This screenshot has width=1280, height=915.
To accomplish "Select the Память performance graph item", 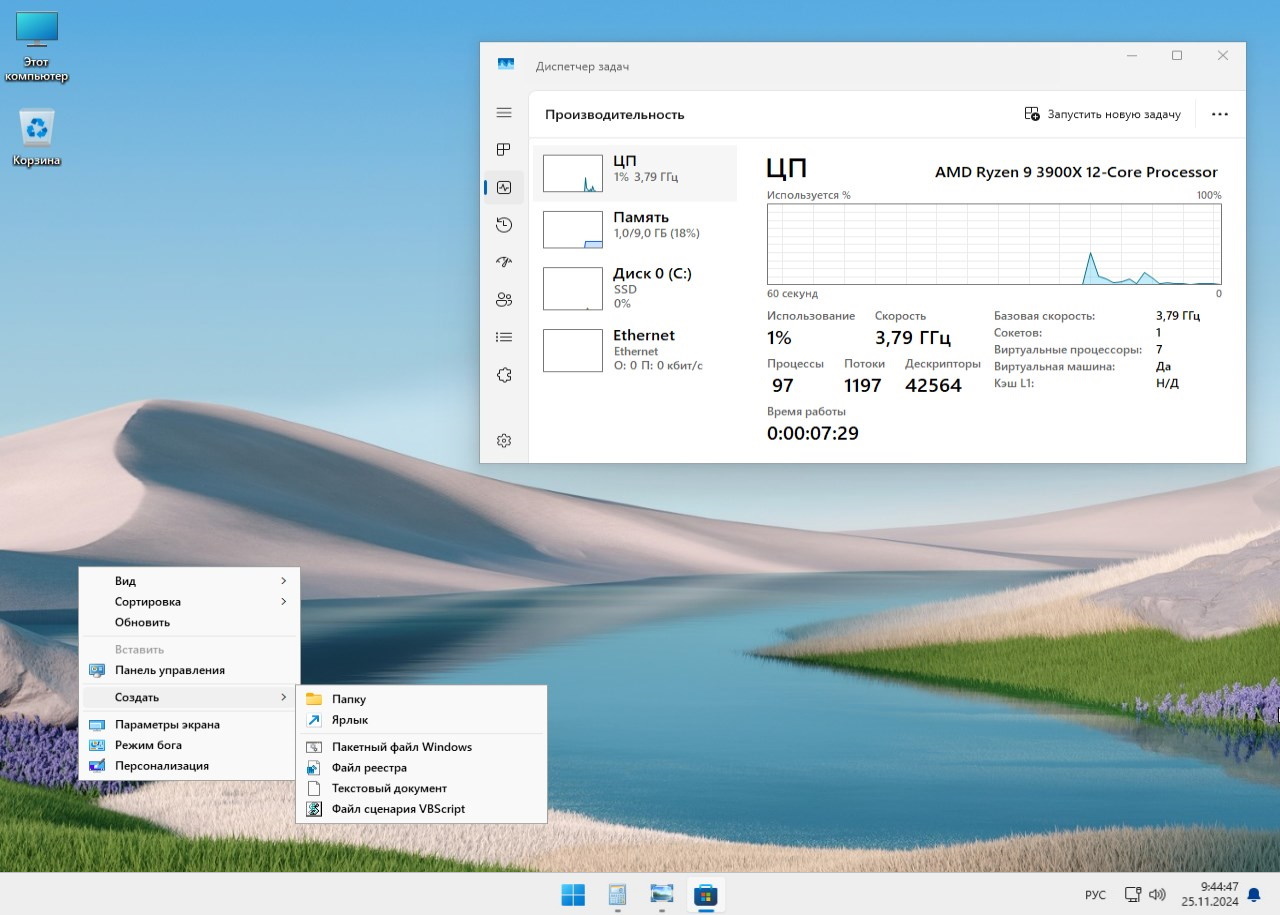I will click(x=634, y=229).
